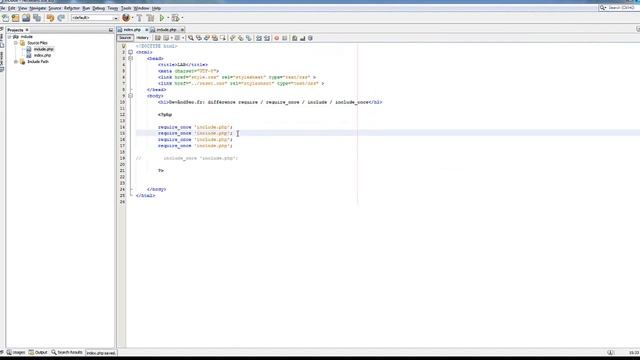Screen dimensions: 640x360
Task: Click the Undo arrow icon
Action: tap(50, 18)
